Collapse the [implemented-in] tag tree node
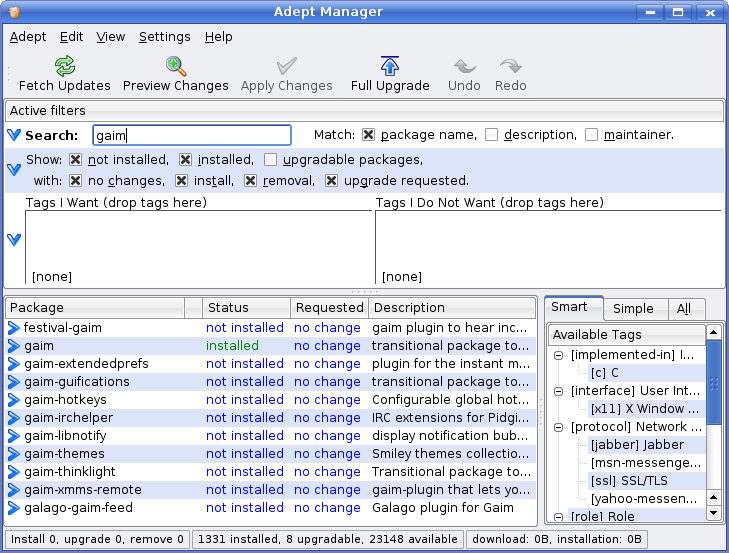The height and width of the screenshot is (553, 729). coord(558,355)
